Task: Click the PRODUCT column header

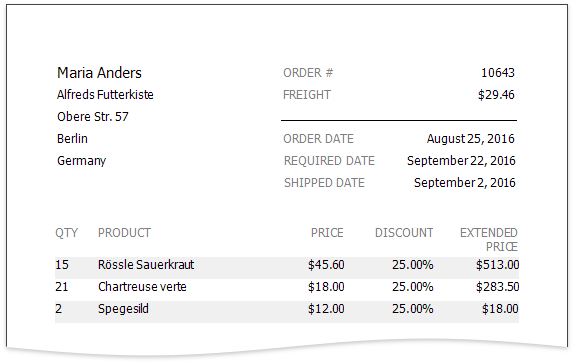Action: pyautogui.click(x=124, y=233)
